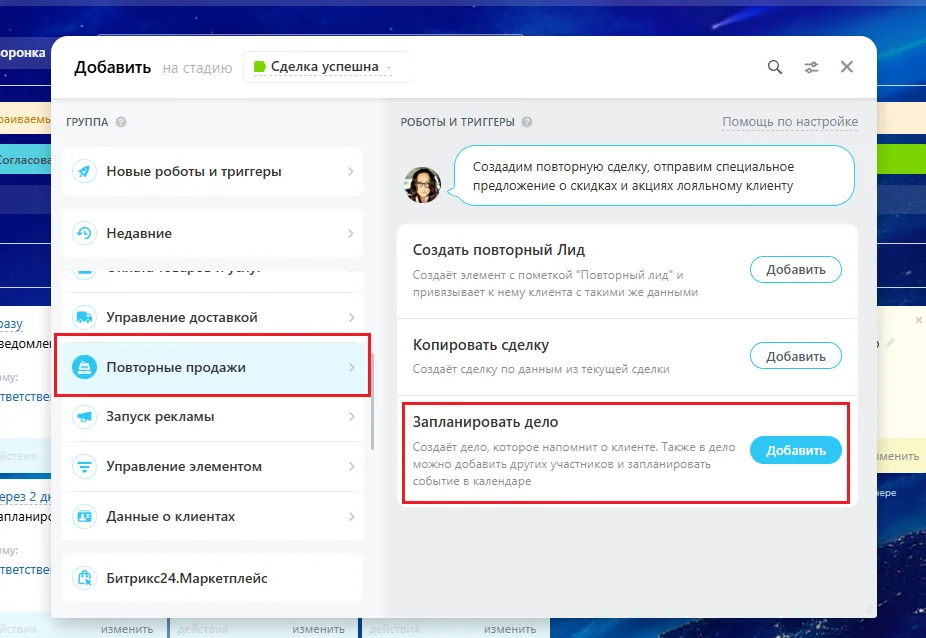
Task: Select the Запуск рекламы group
Action: tap(213, 417)
